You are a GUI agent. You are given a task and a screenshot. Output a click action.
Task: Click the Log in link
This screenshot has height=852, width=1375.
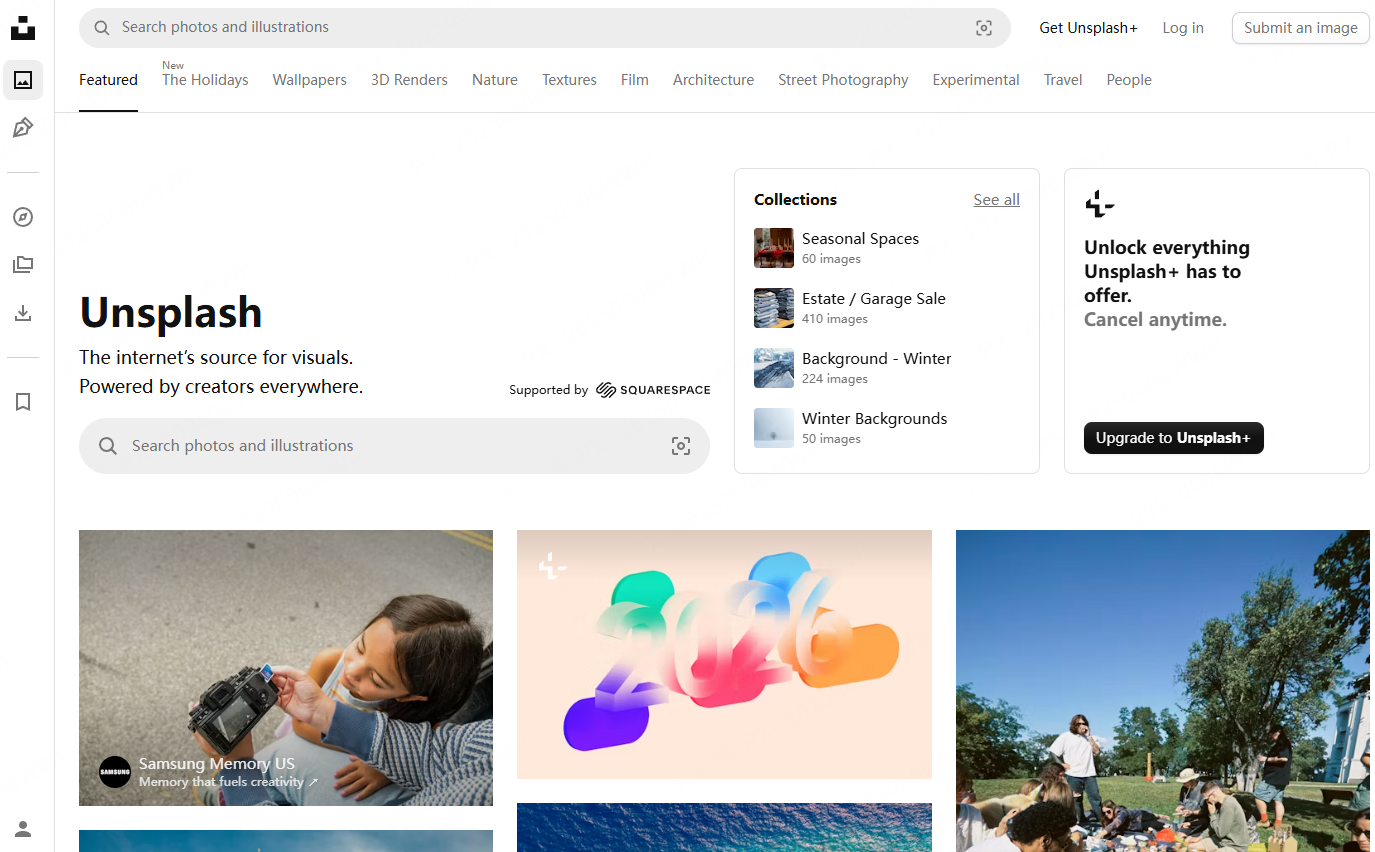[x=1183, y=28]
